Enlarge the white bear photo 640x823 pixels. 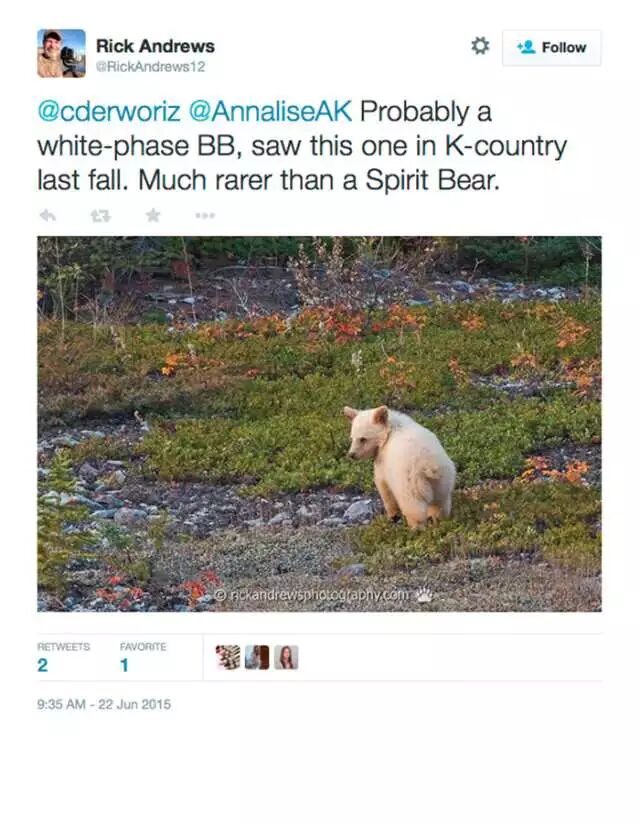(319, 424)
